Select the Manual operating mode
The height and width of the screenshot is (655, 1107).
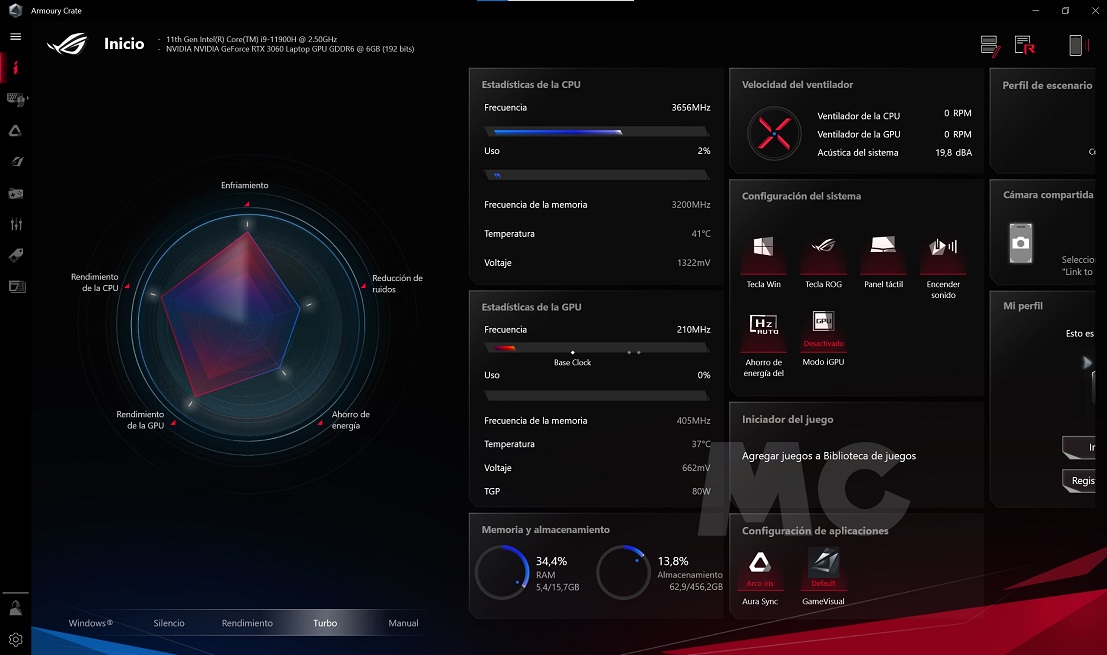[x=403, y=623]
